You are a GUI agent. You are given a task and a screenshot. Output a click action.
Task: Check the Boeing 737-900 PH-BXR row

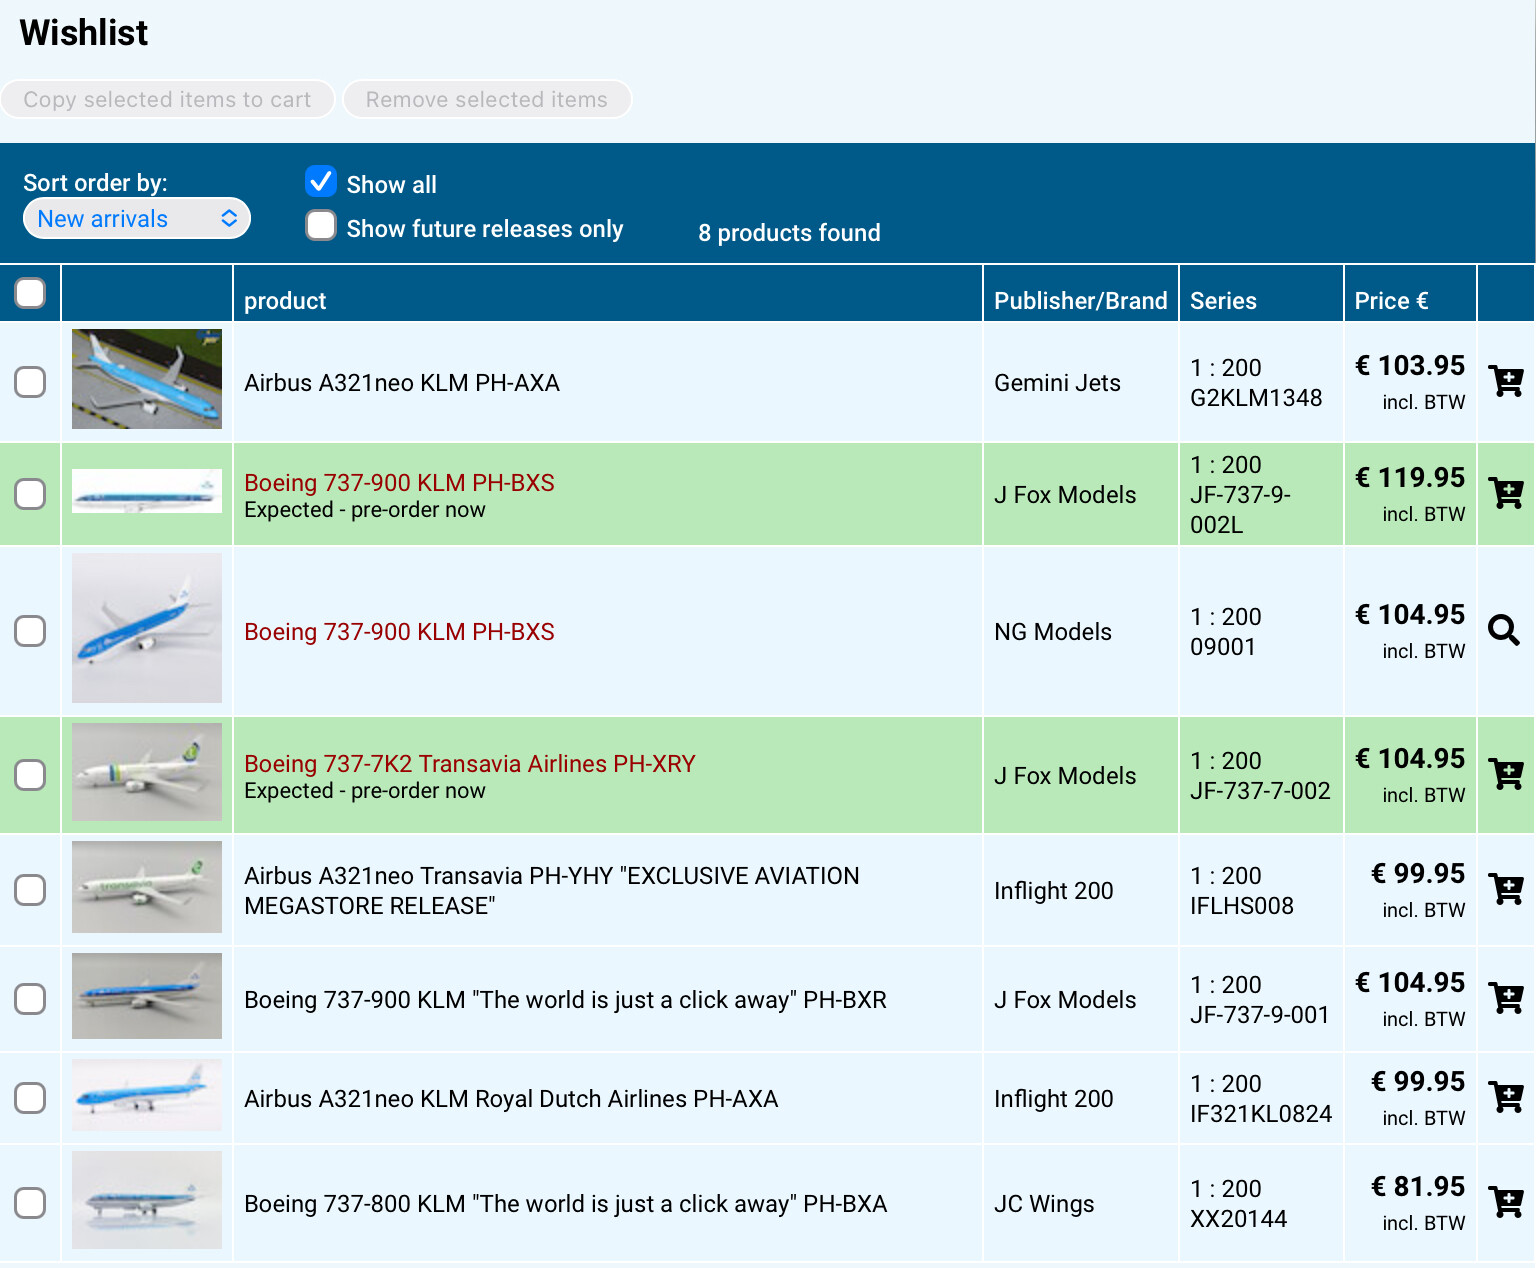pyautogui.click(x=30, y=999)
